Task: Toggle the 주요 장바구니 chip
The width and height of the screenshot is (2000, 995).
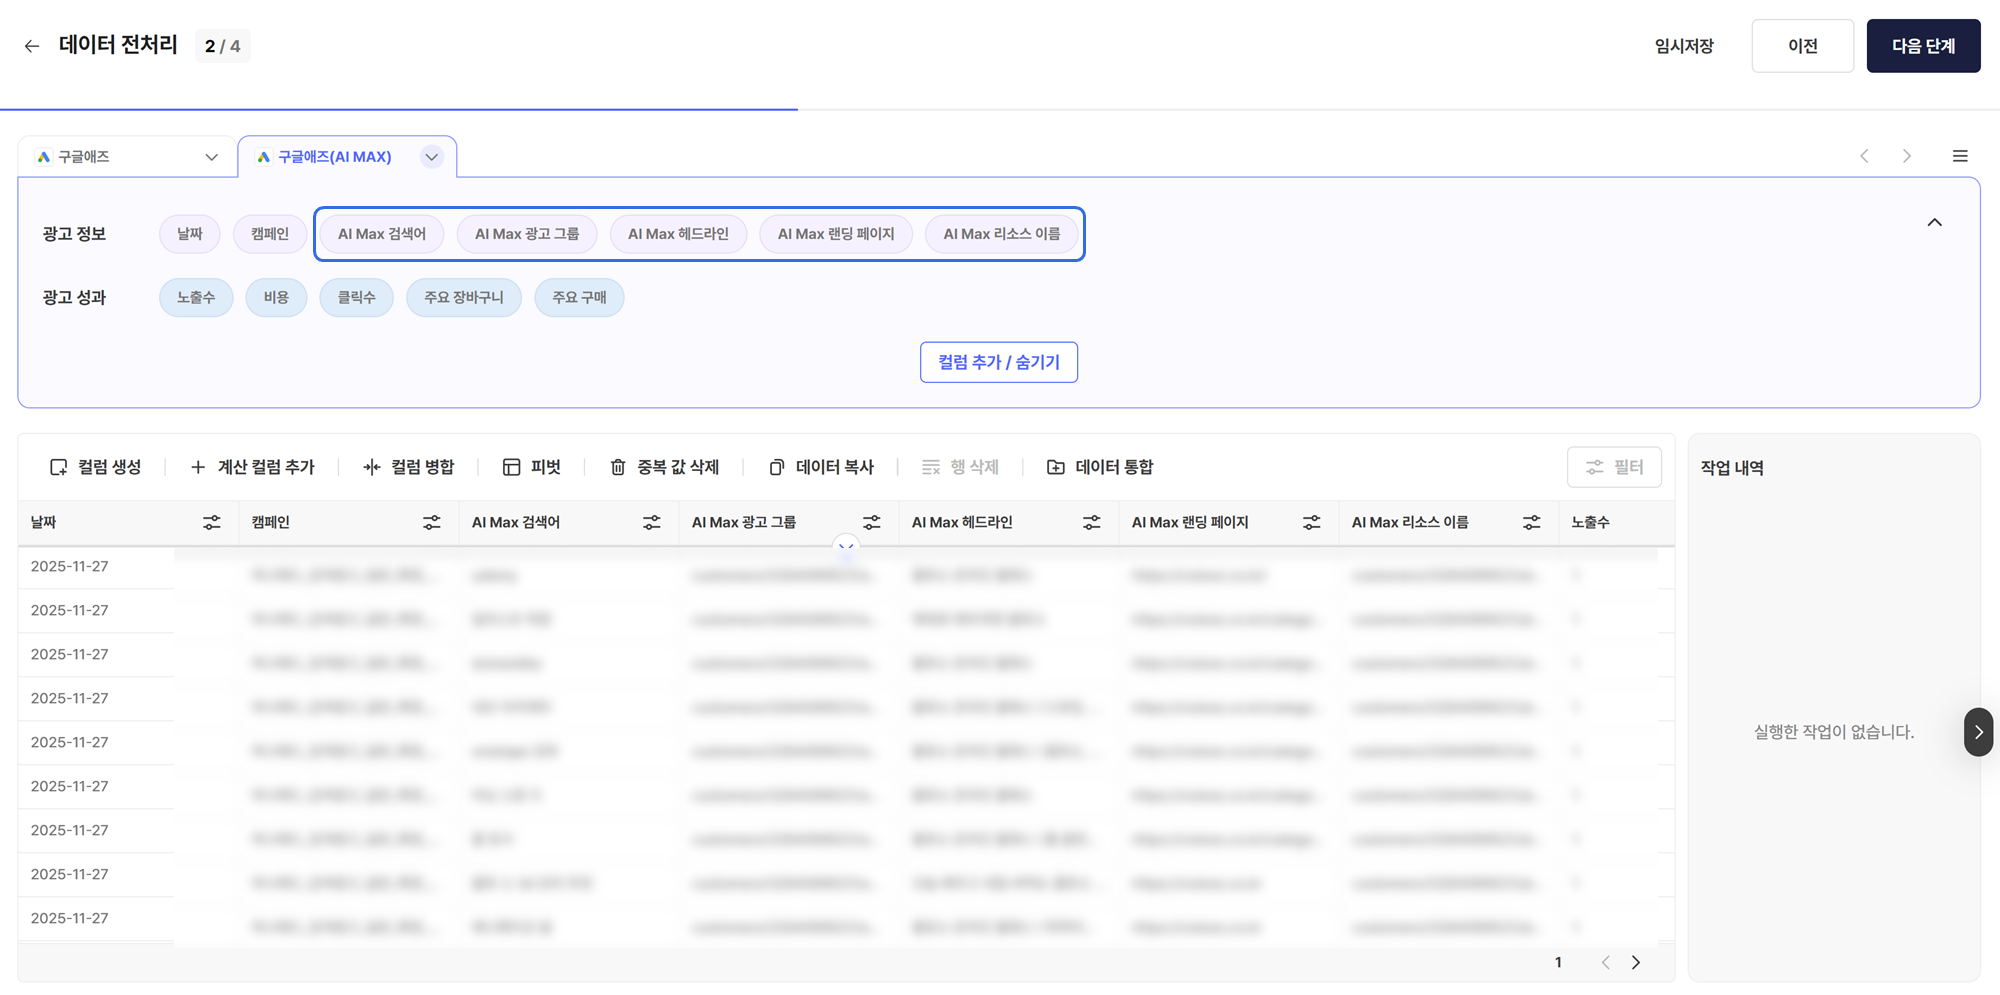Action: pos(464,298)
